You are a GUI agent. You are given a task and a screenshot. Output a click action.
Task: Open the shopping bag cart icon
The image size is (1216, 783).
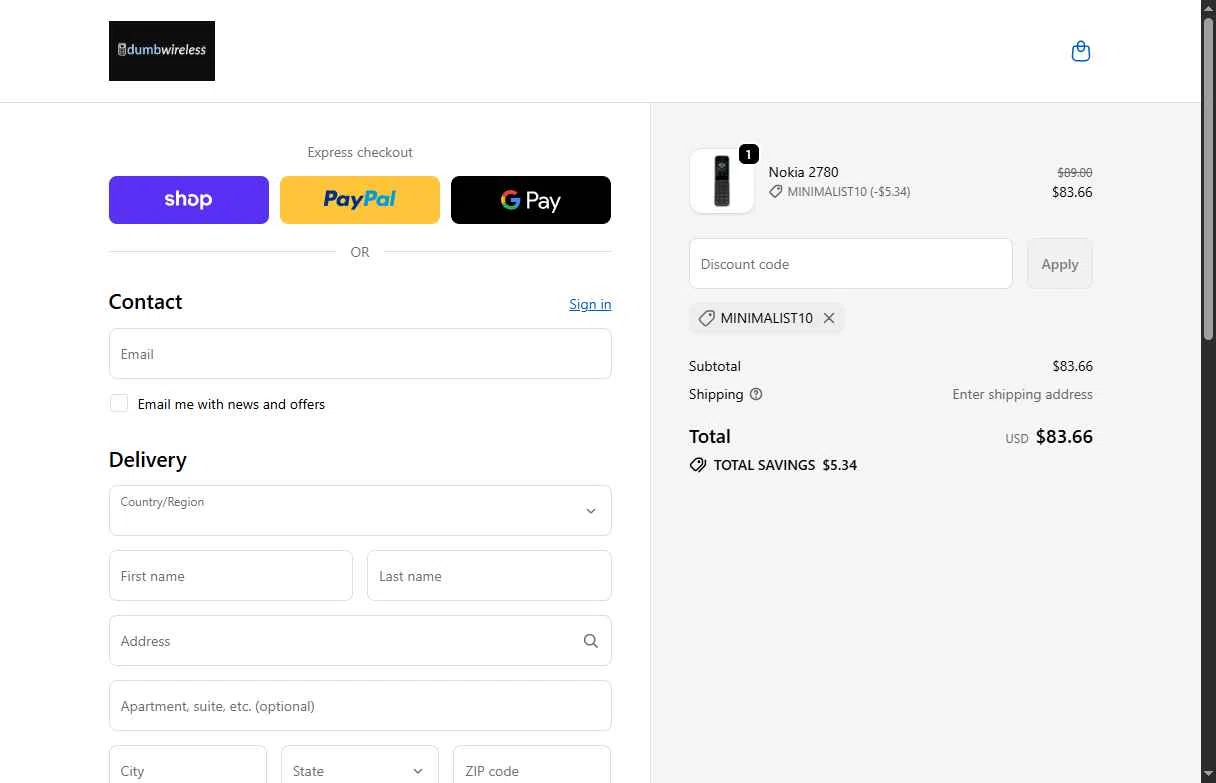1080,51
